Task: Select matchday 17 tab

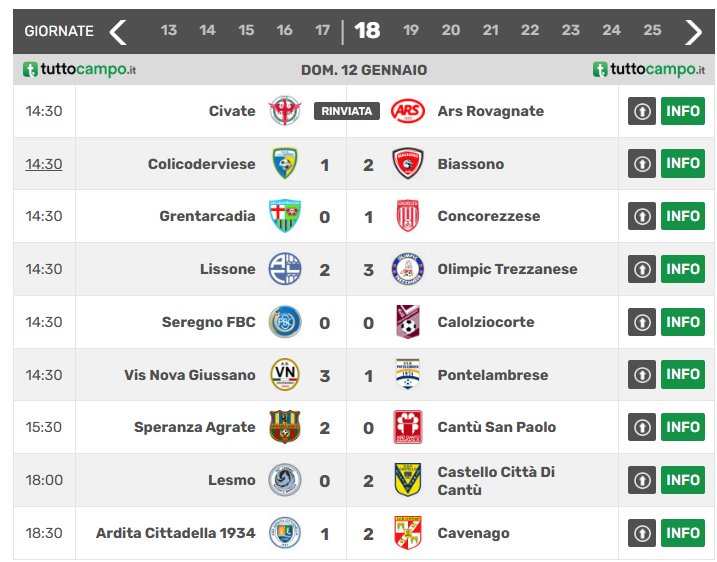Action: pyautogui.click(x=322, y=31)
